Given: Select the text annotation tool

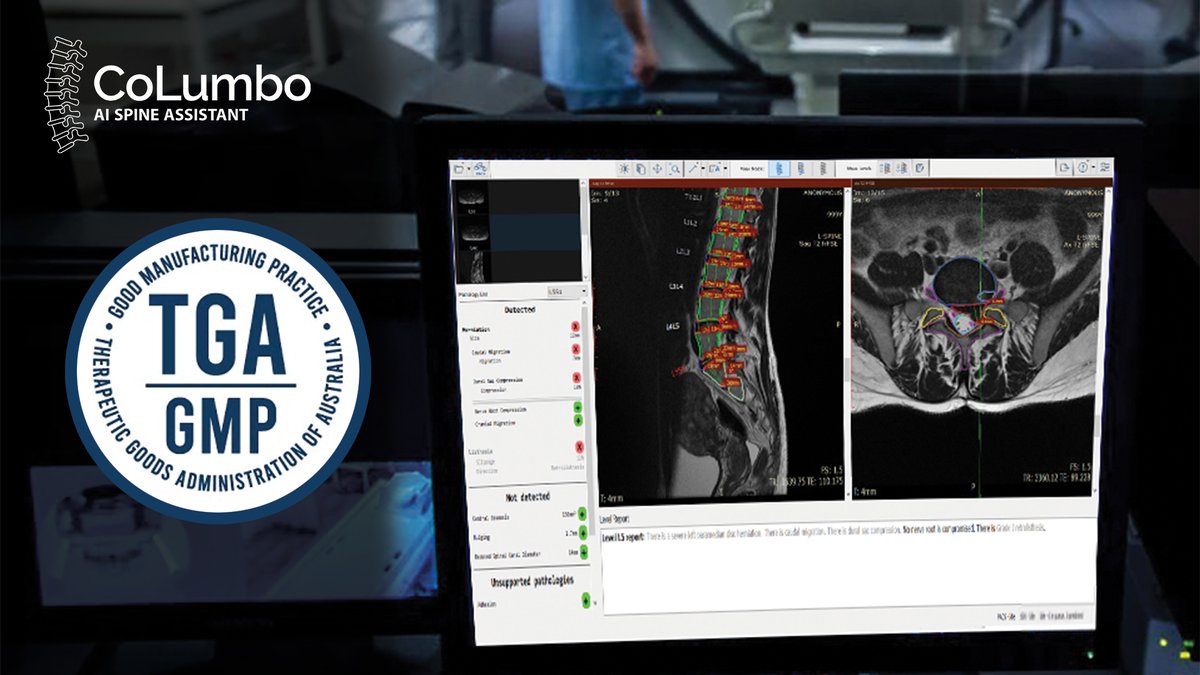Looking at the screenshot, I should (x=714, y=169).
